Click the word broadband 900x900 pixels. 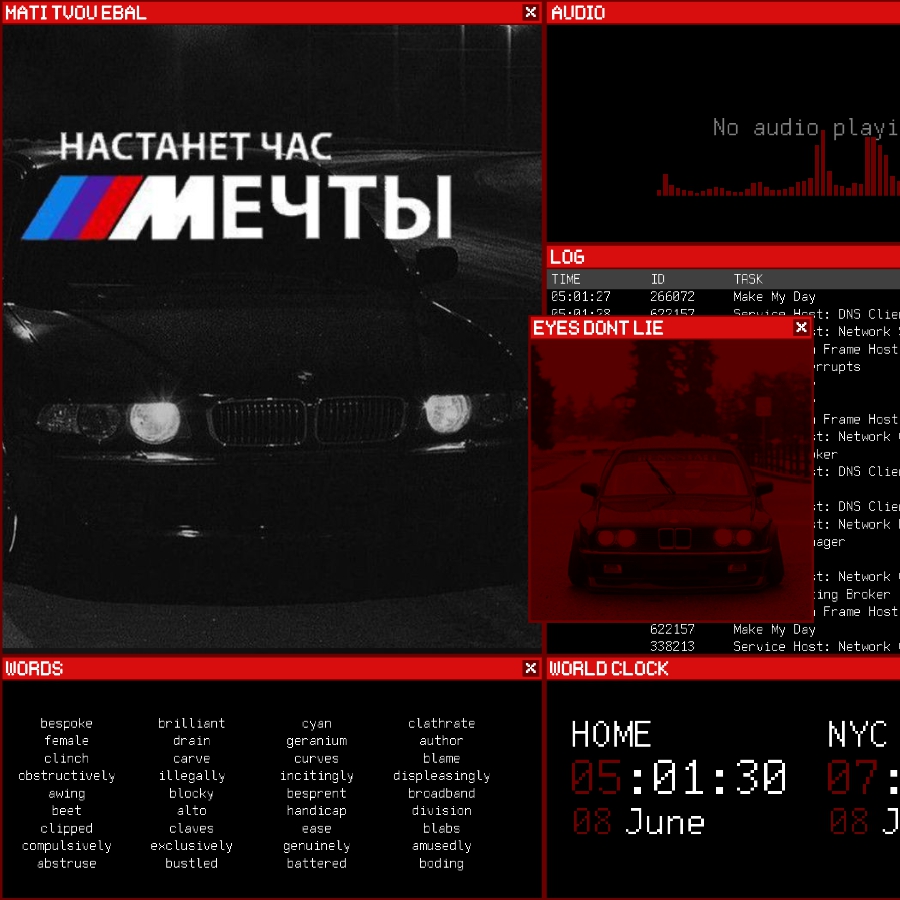pyautogui.click(x=442, y=793)
